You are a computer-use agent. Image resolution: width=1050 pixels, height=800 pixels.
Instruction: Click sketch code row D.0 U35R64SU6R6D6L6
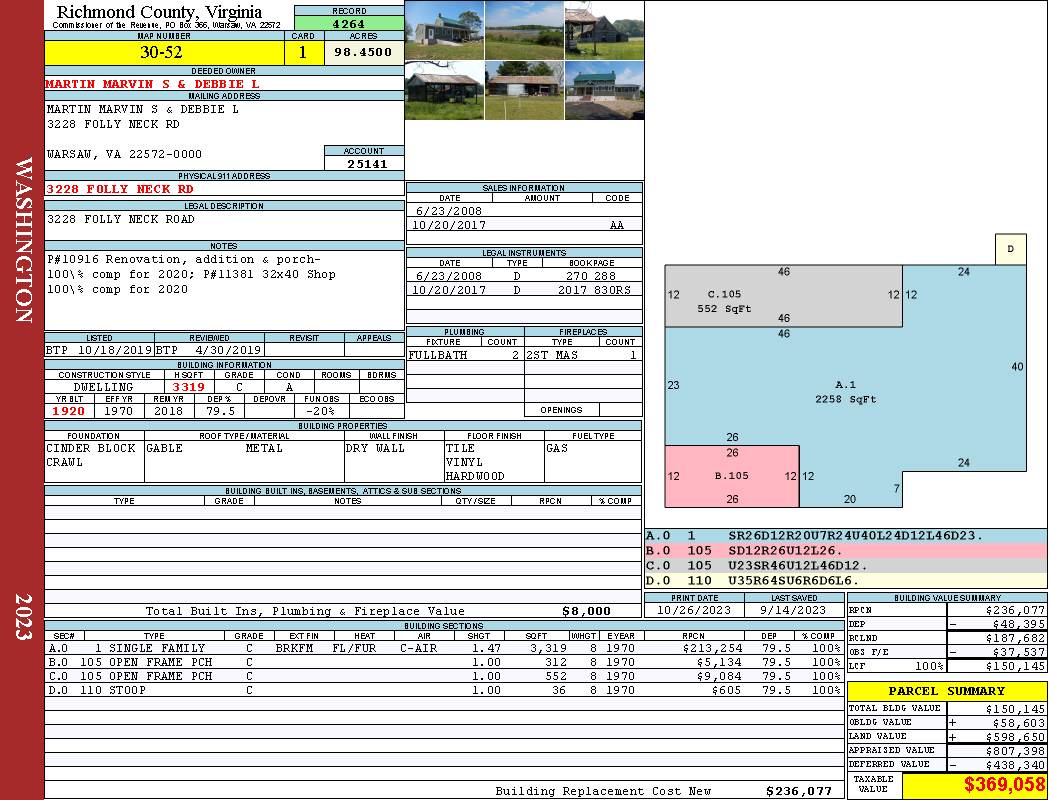pyautogui.click(x=845, y=580)
